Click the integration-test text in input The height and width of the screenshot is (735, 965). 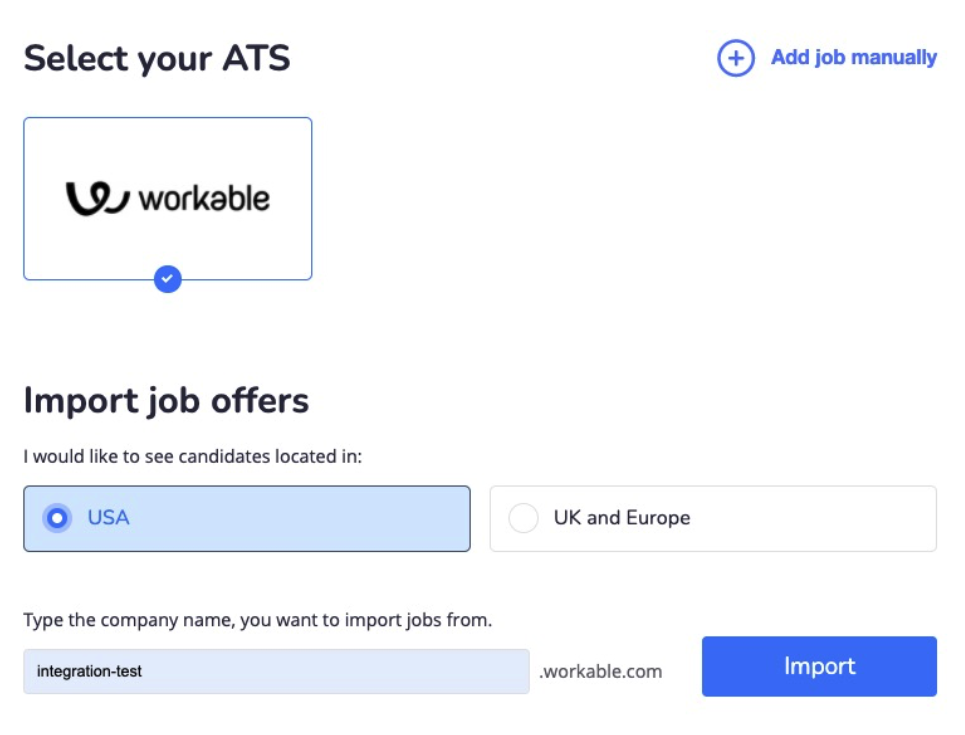[89, 671]
